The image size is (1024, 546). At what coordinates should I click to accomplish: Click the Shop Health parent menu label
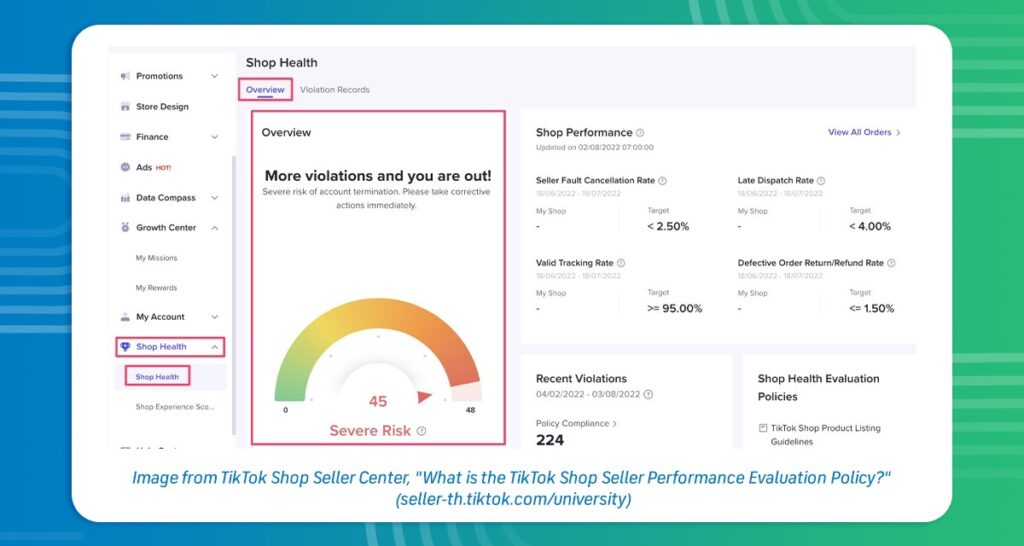click(x=161, y=347)
